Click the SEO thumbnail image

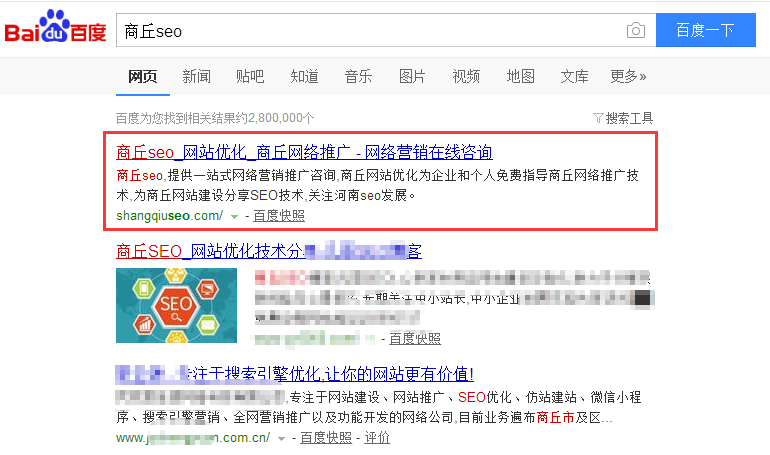pyautogui.click(x=176, y=305)
